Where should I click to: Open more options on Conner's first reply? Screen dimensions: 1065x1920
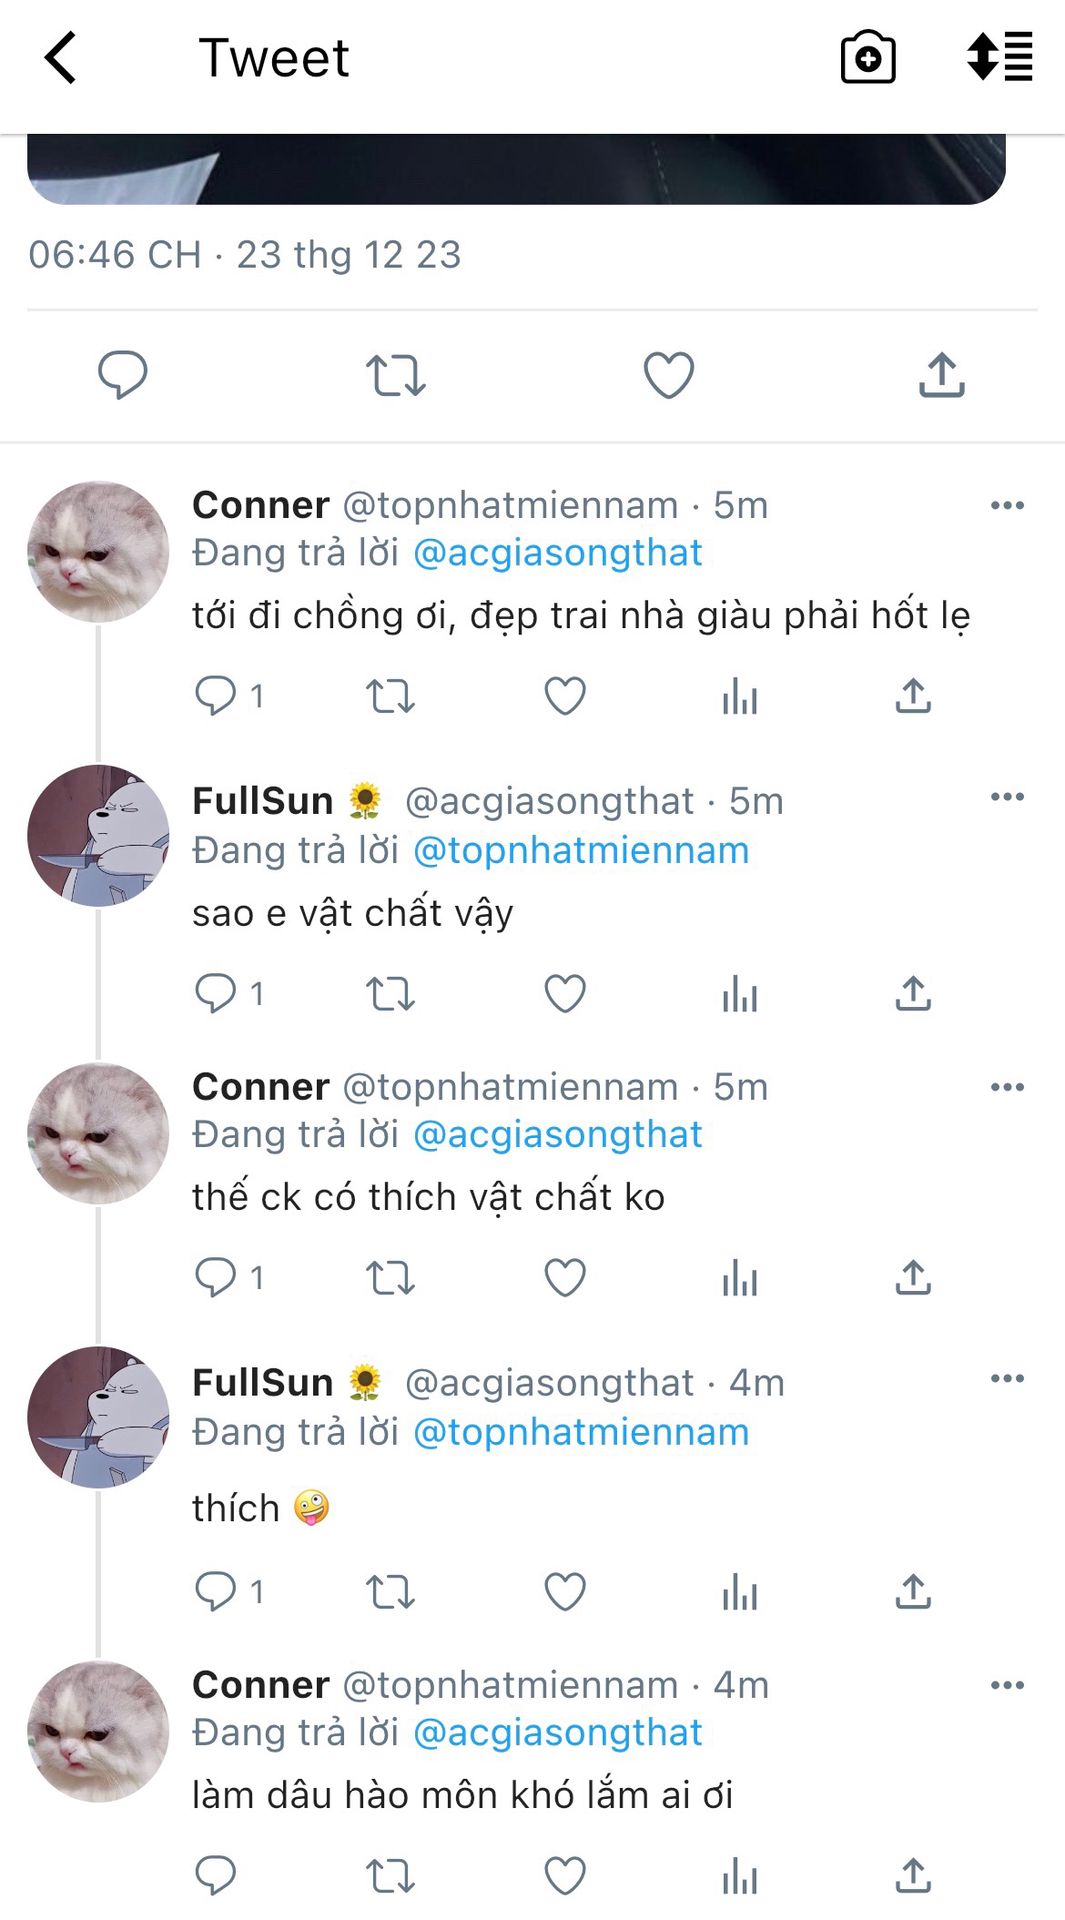coord(1006,505)
